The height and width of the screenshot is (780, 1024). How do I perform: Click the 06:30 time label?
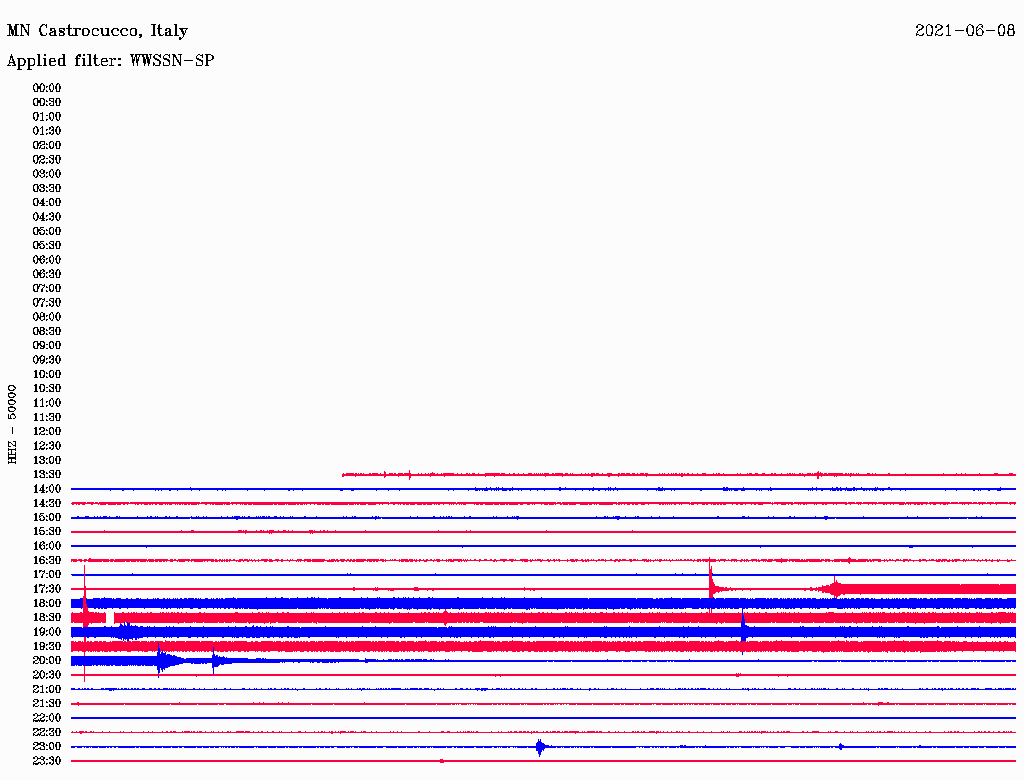47,274
